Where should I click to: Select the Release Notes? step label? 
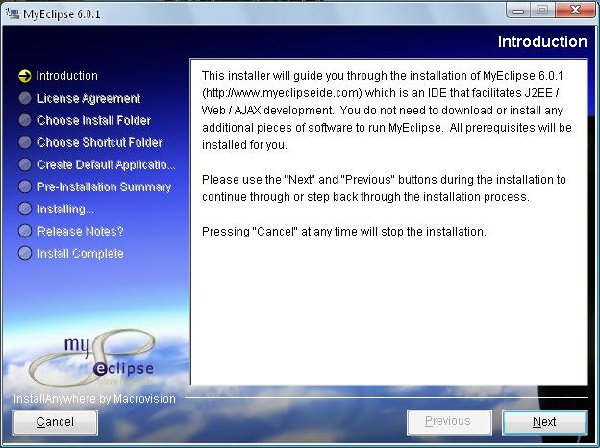tap(80, 231)
